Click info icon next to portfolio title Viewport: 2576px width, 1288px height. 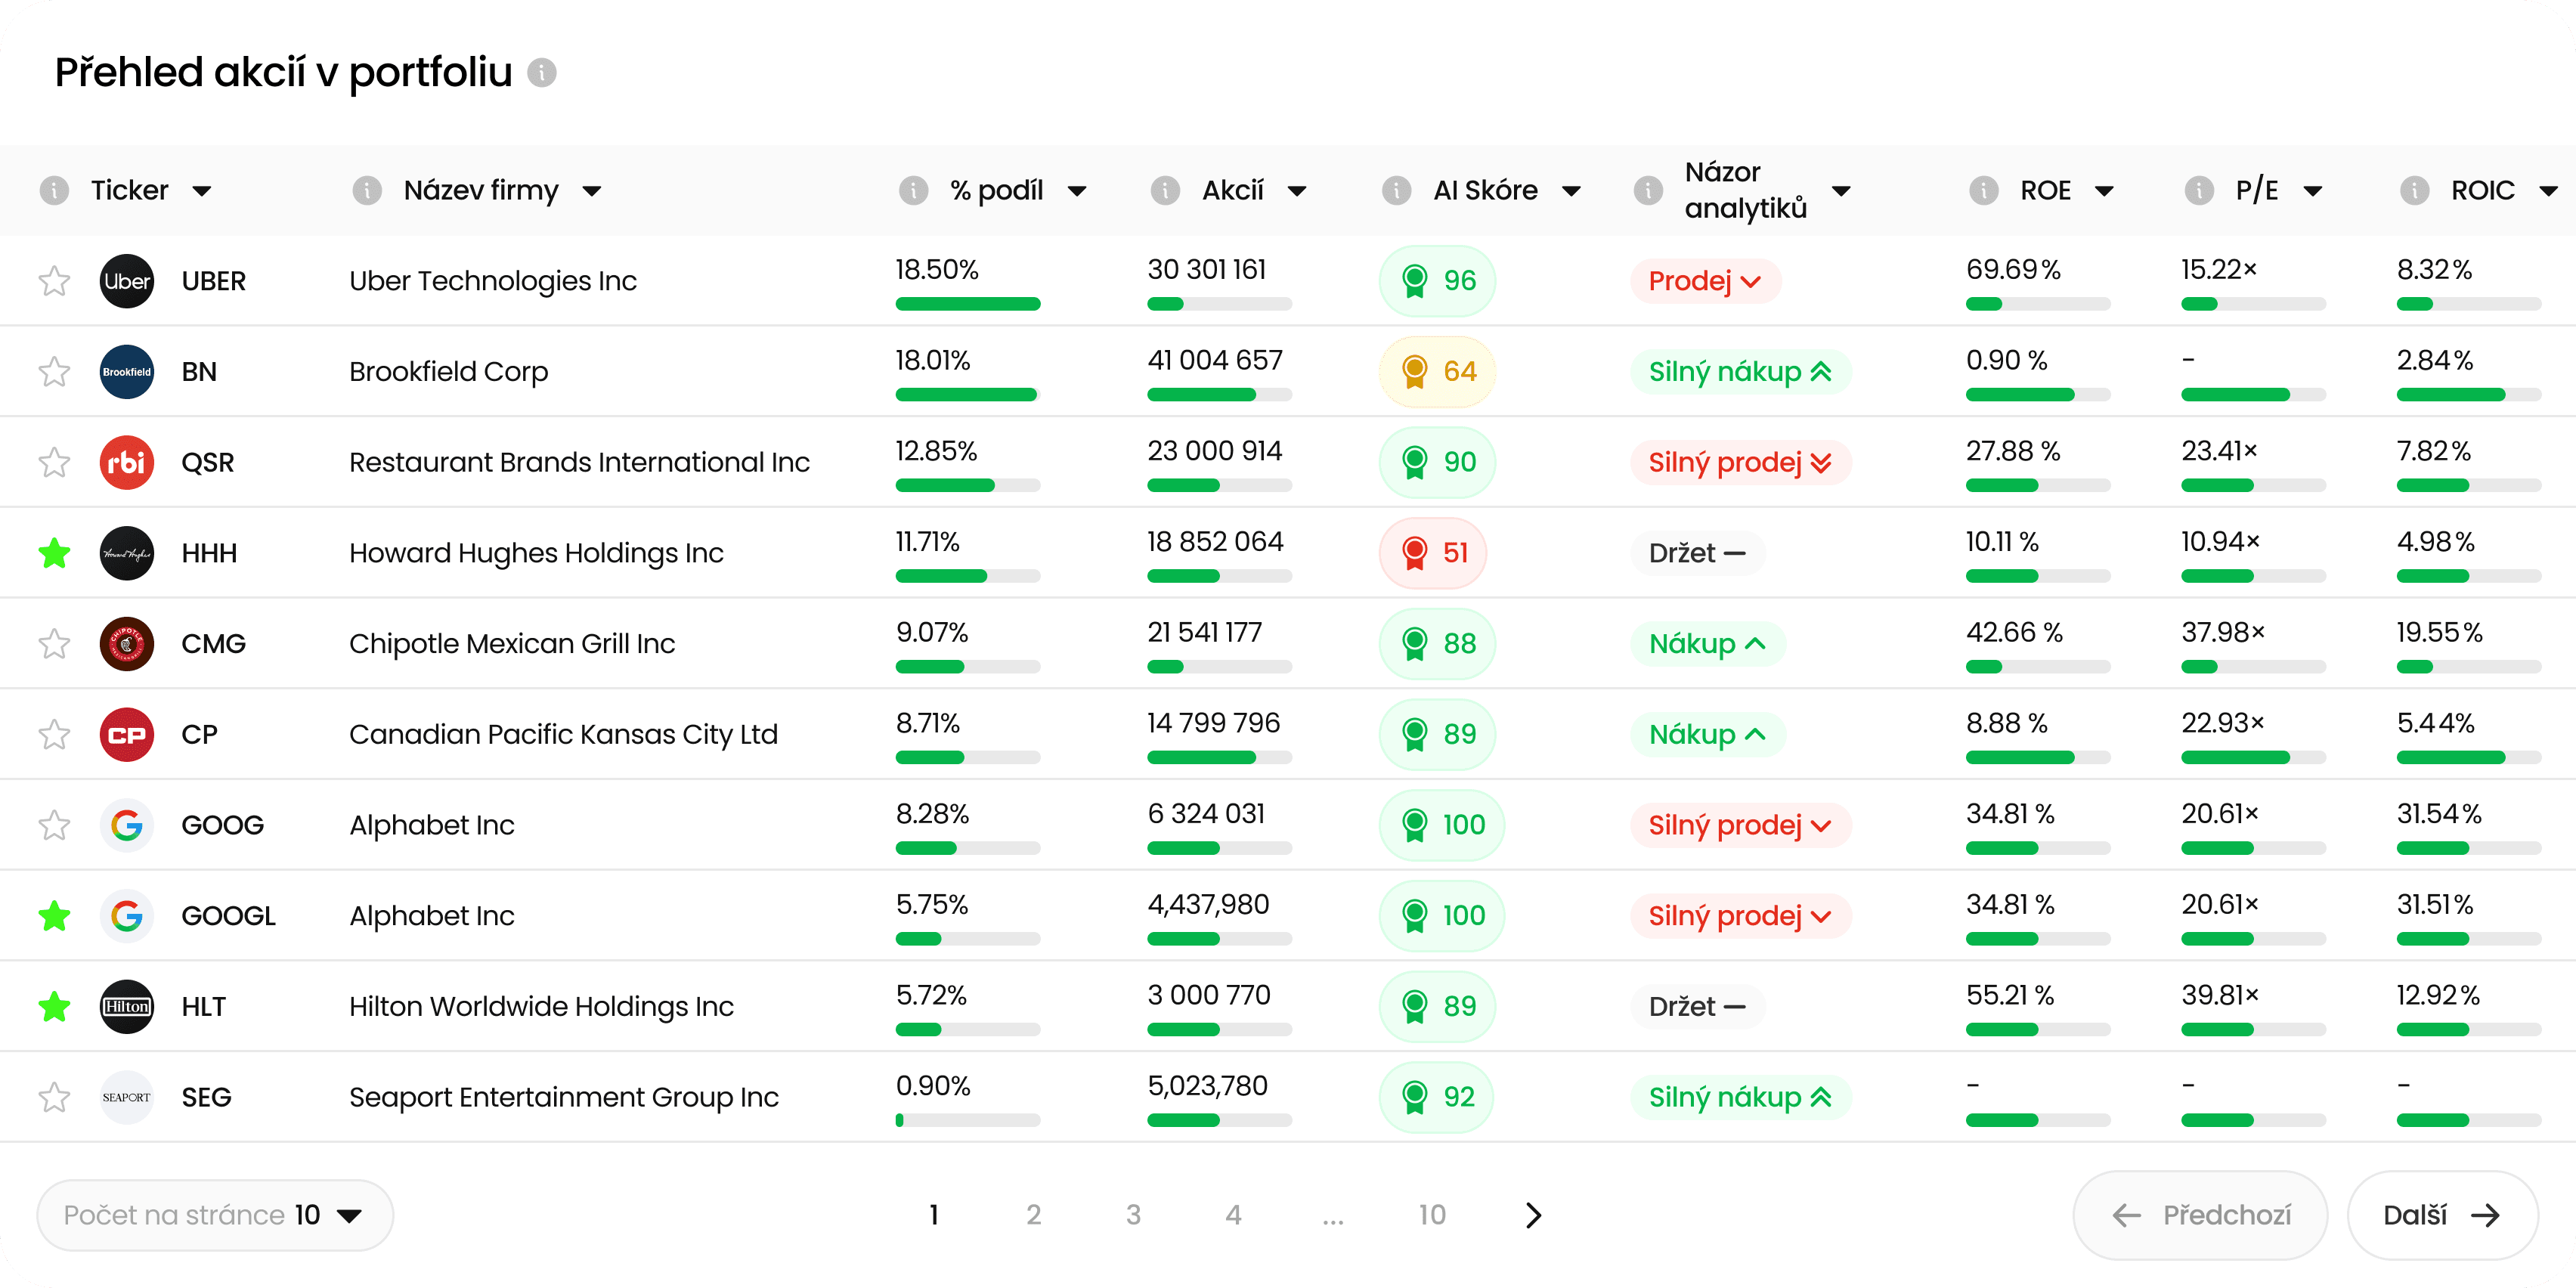point(542,73)
